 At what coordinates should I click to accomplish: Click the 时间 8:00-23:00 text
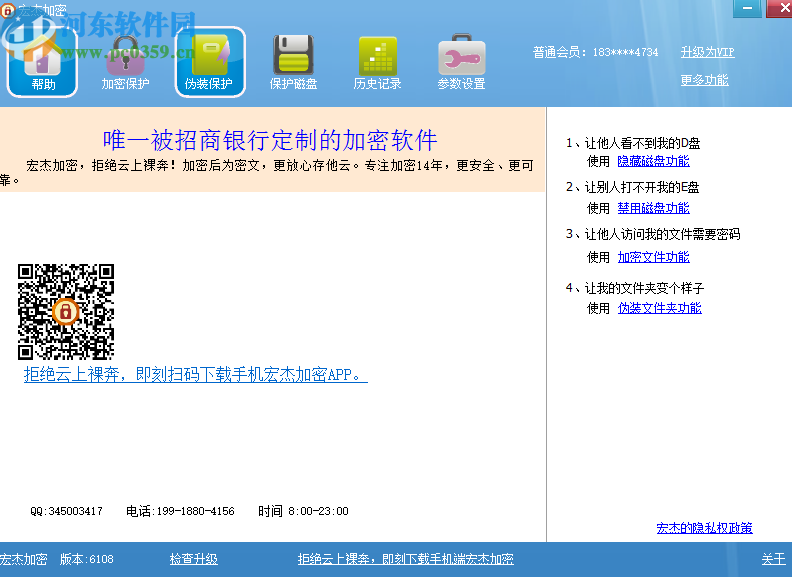click(303, 511)
